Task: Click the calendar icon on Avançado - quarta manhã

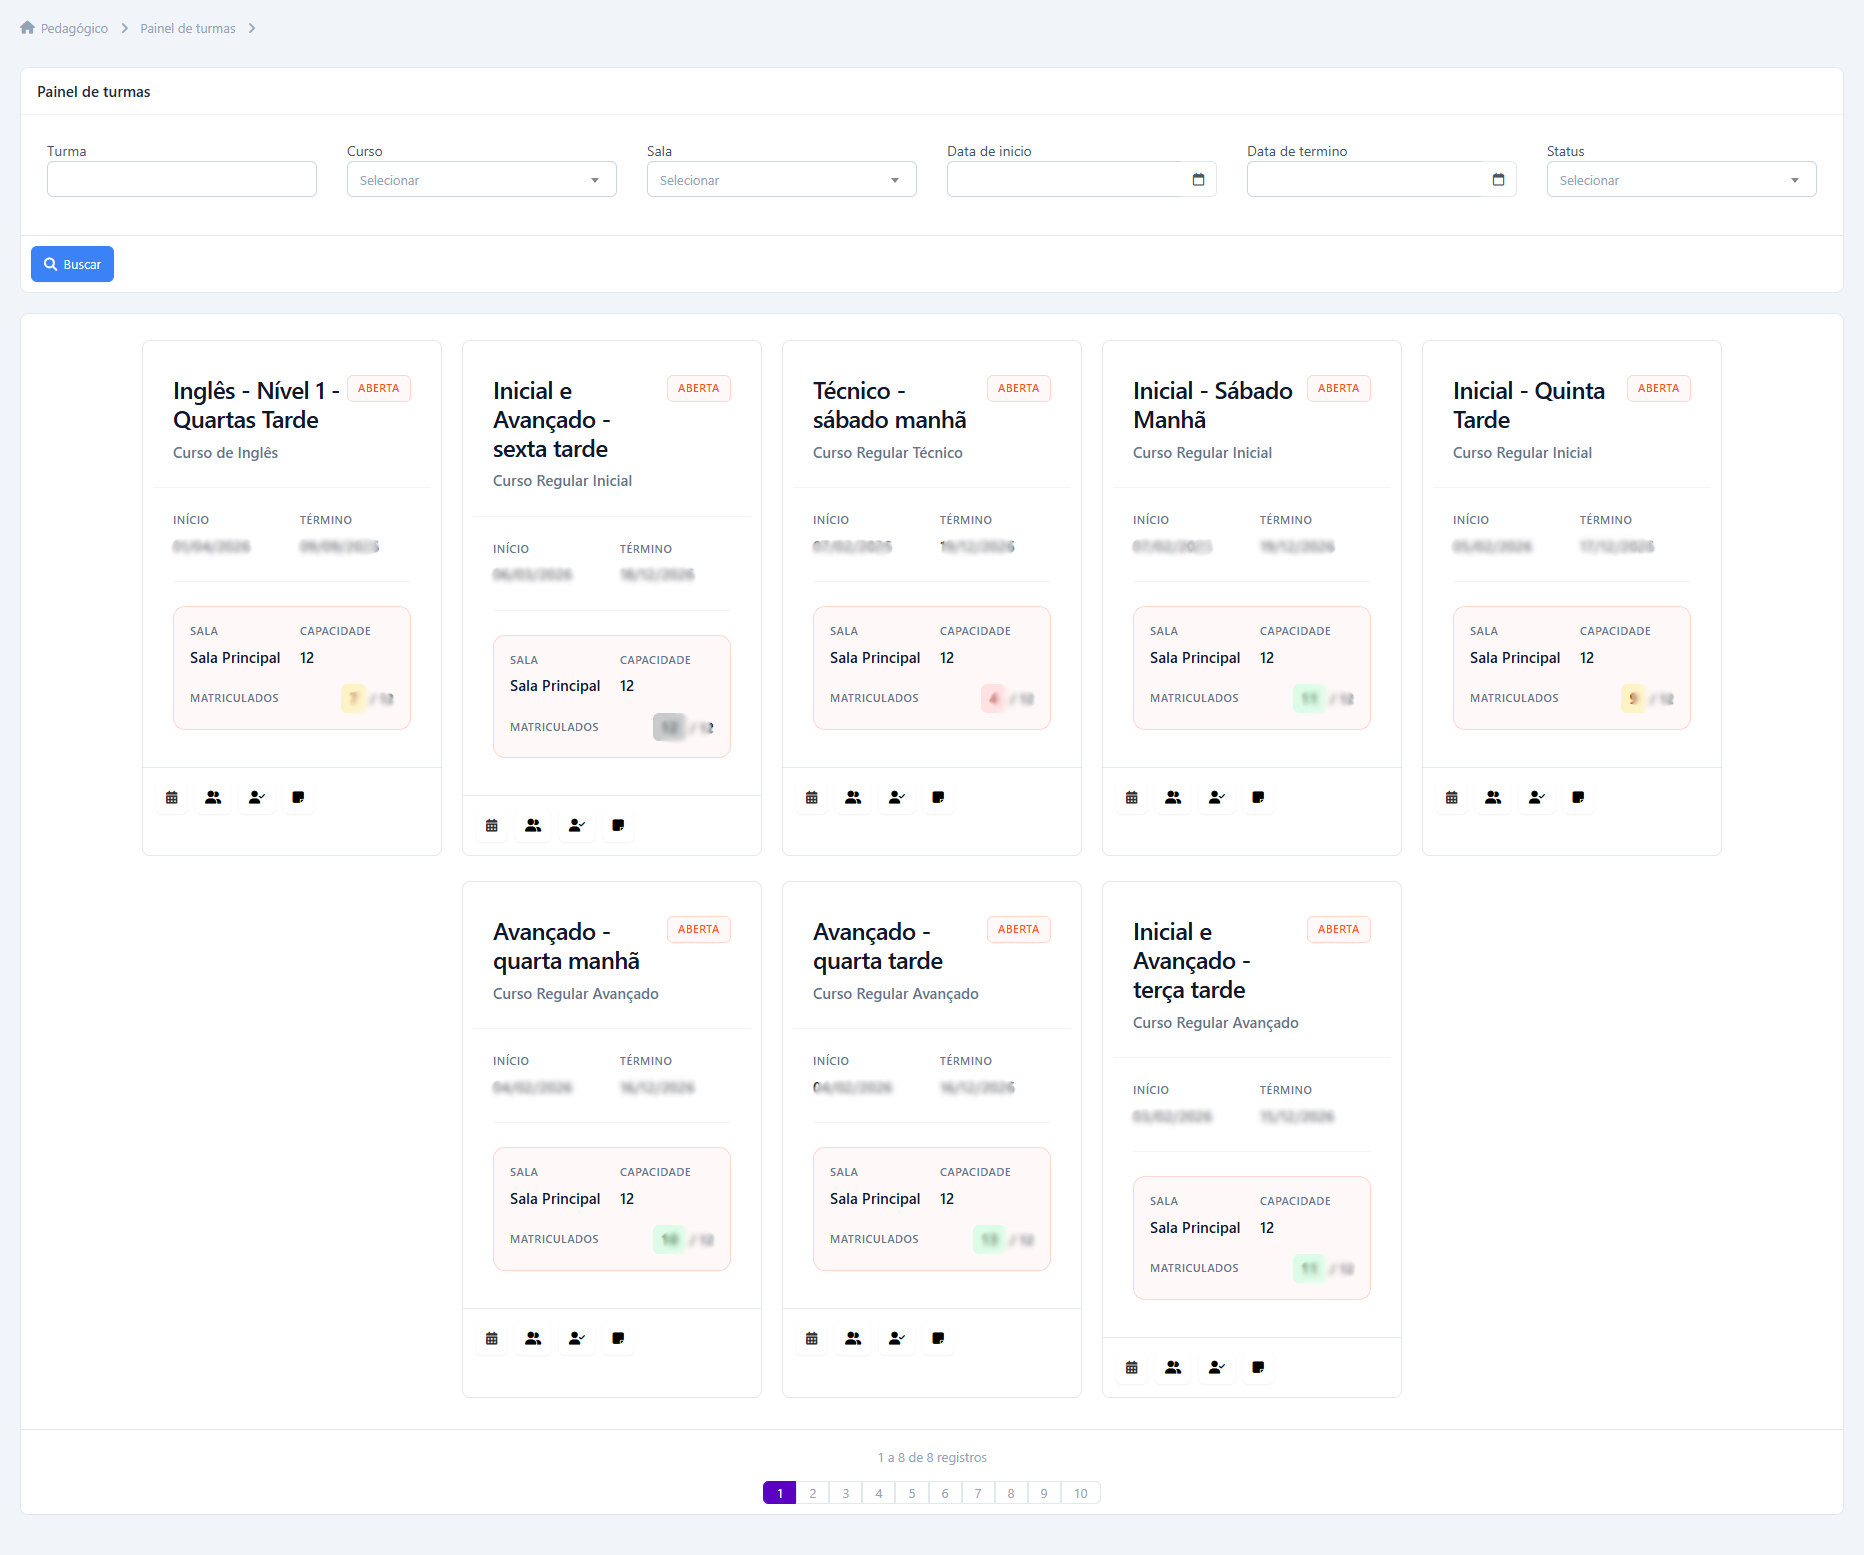Action: (x=491, y=1339)
